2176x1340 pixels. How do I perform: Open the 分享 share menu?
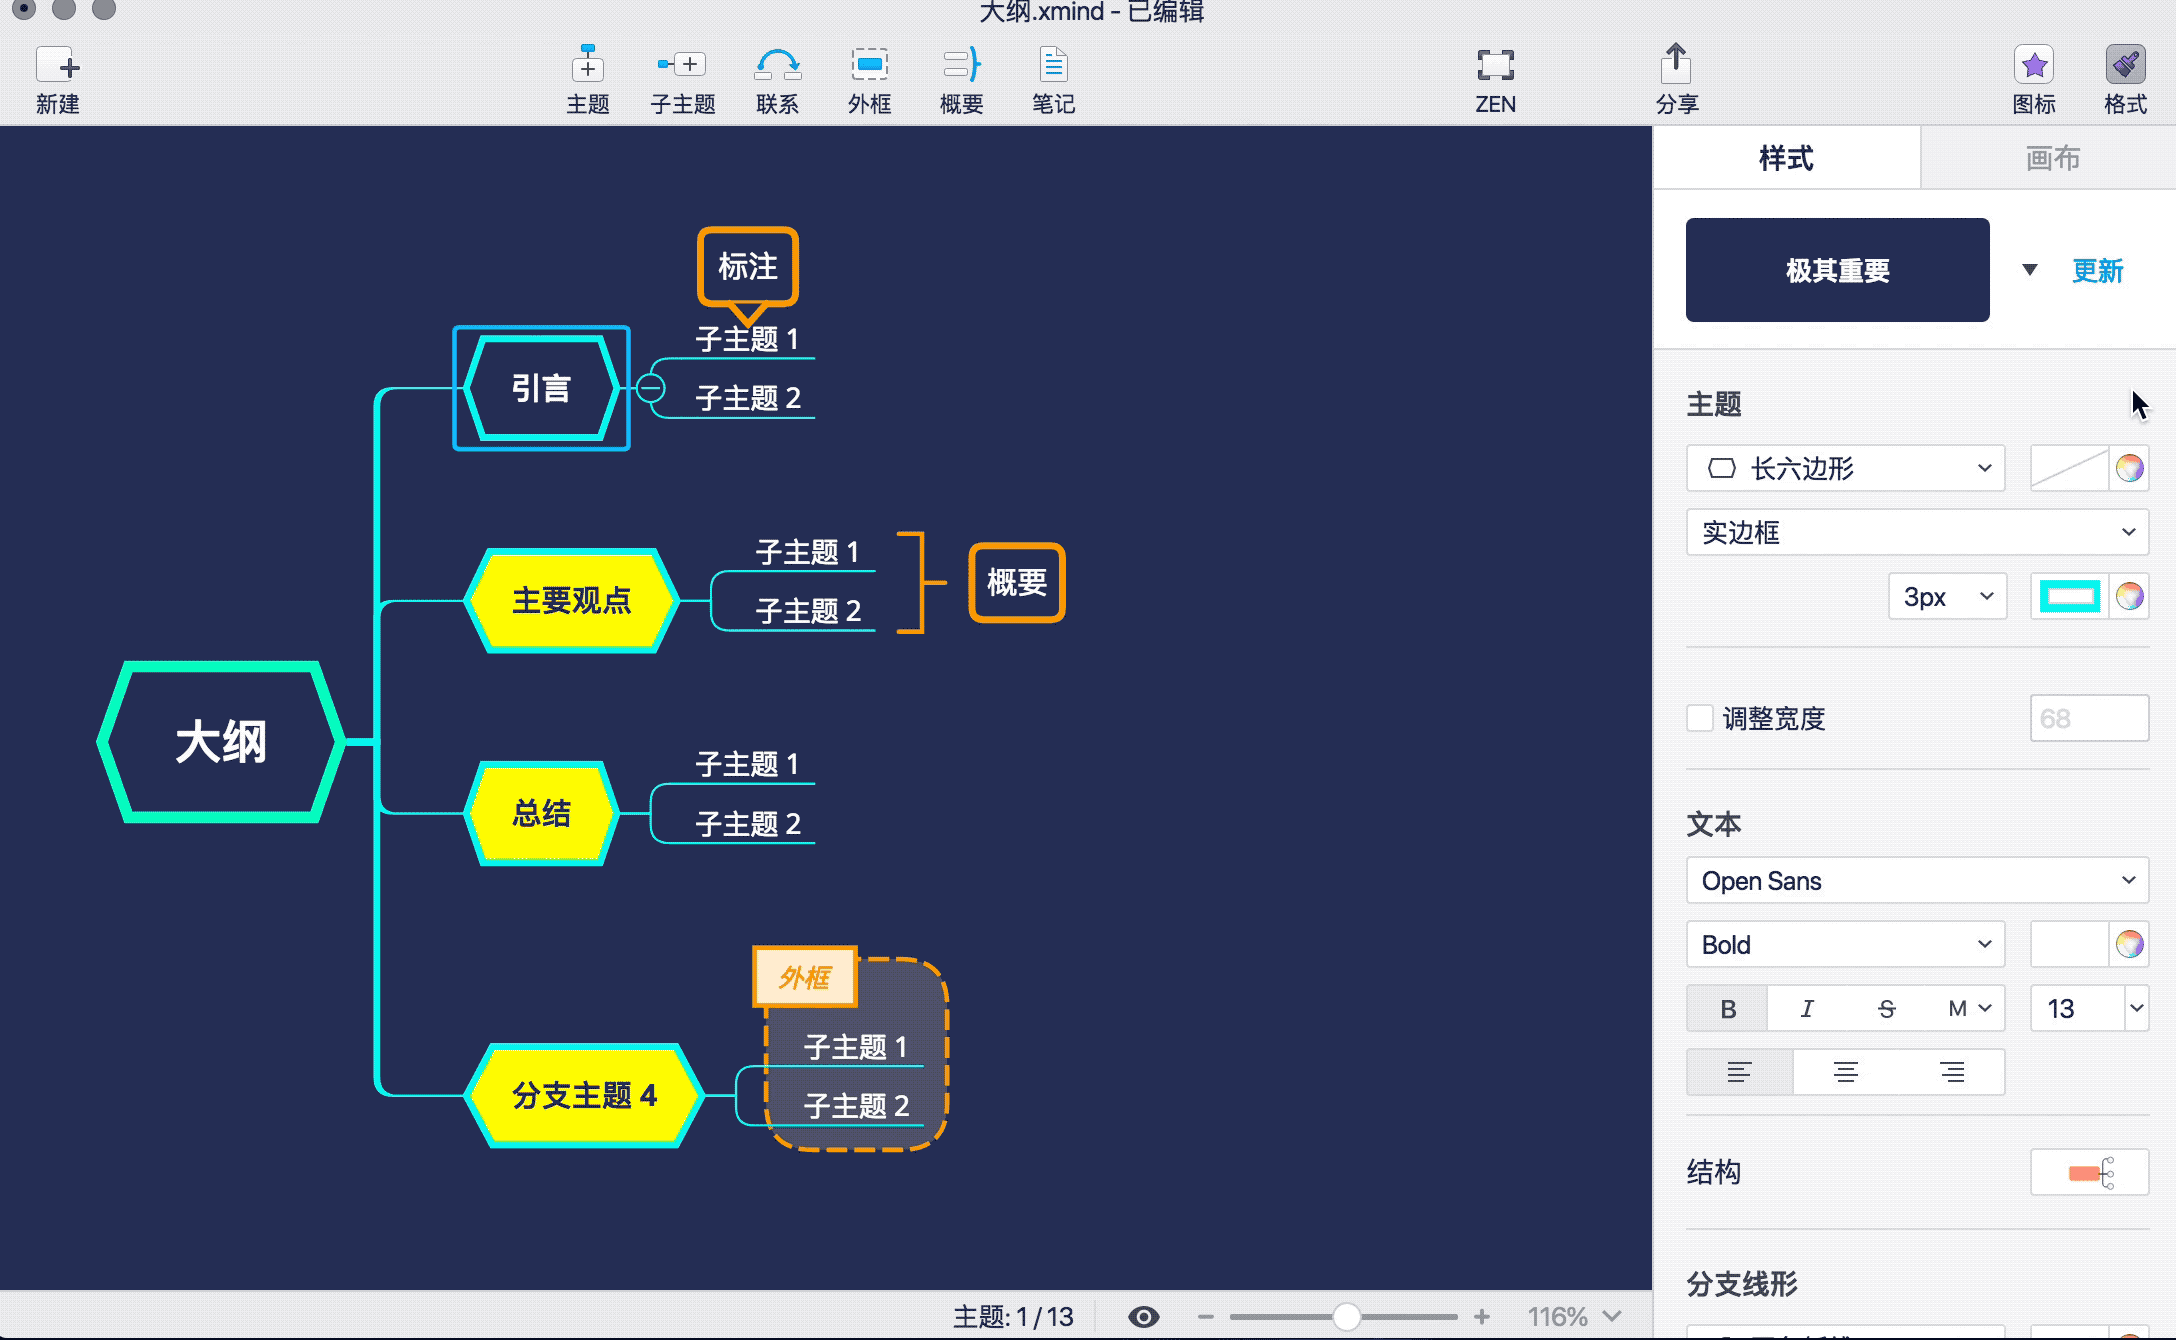click(x=1676, y=78)
